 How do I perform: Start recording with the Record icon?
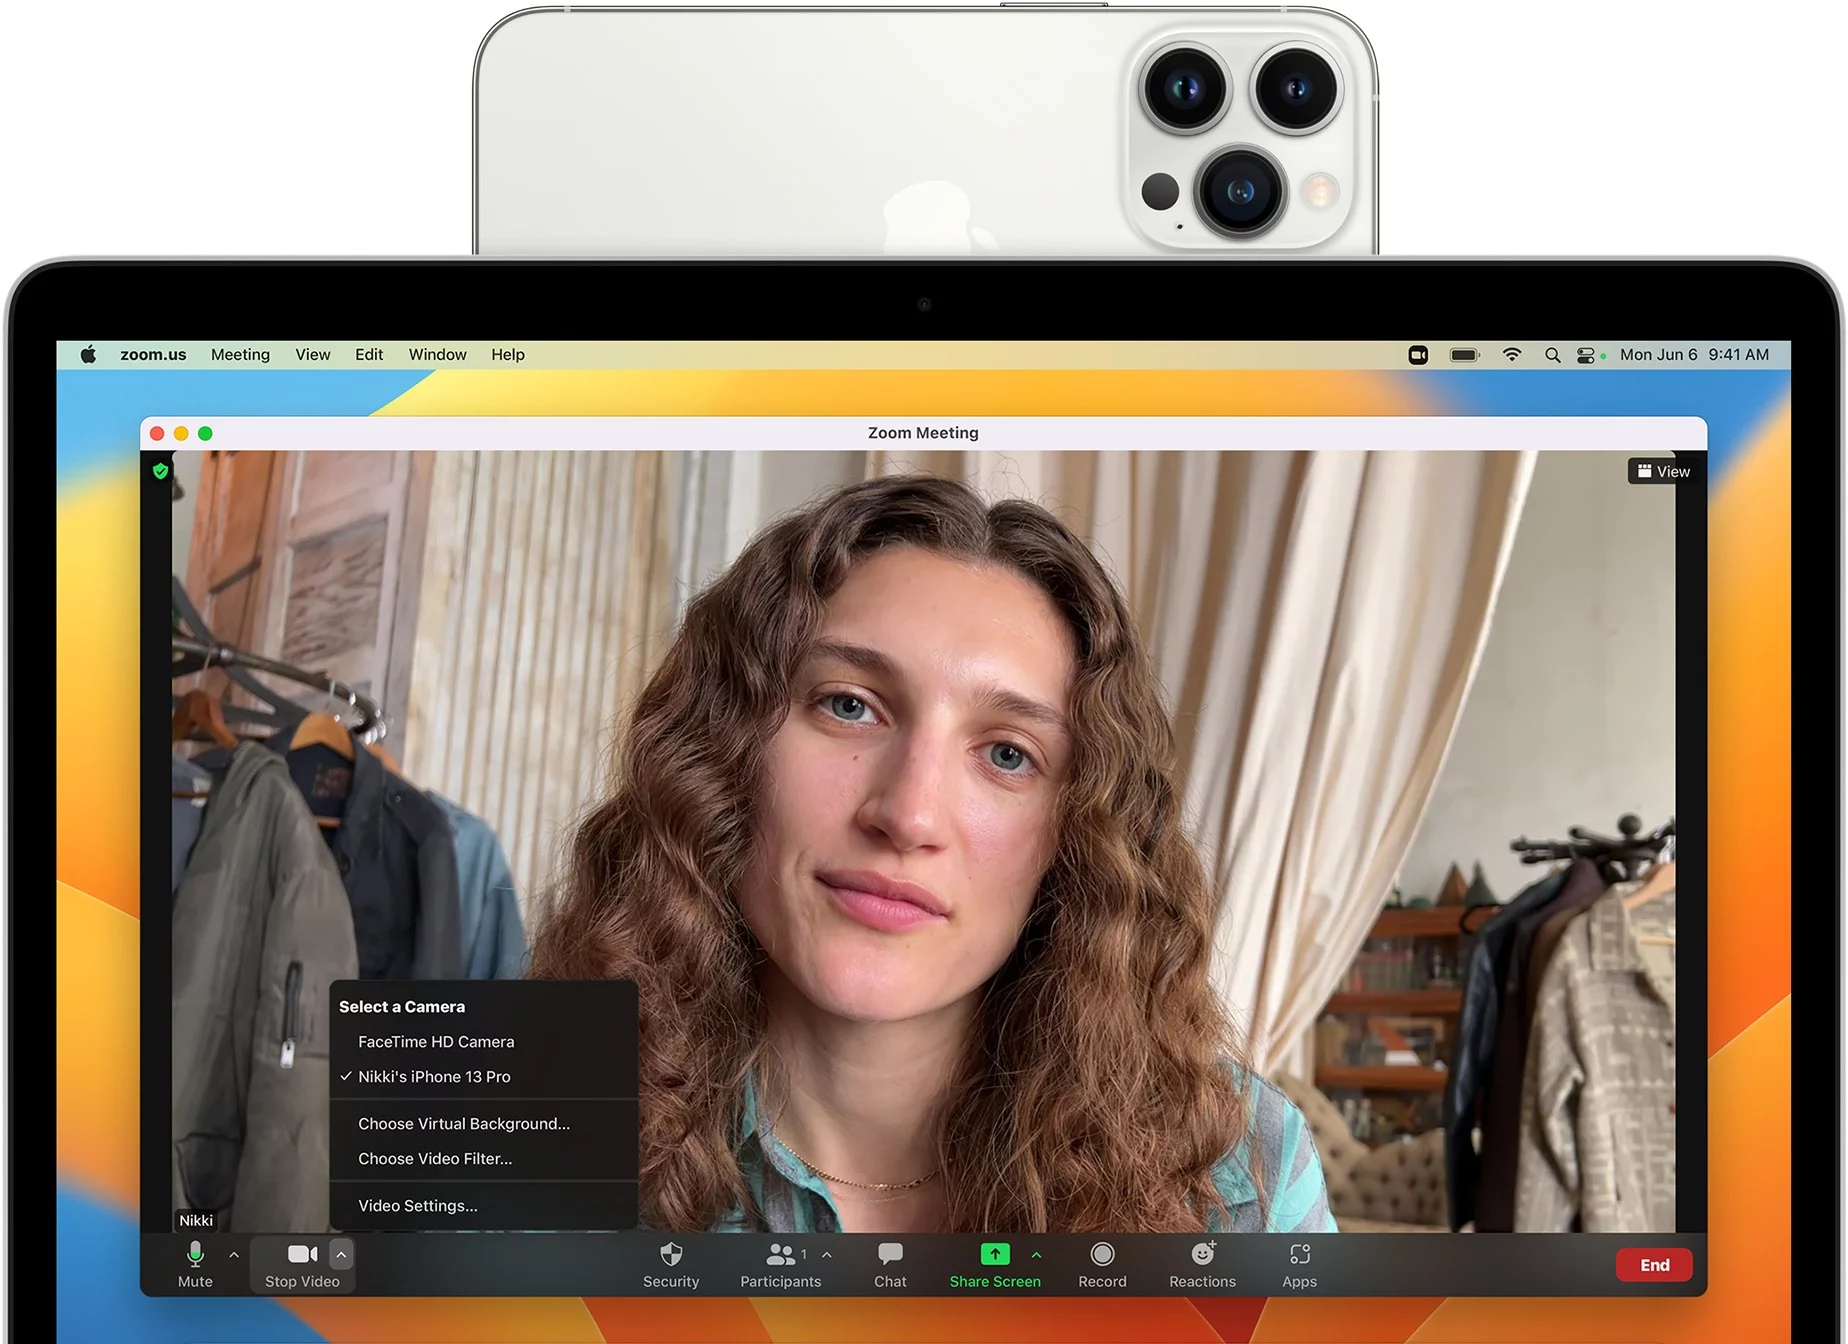click(x=1102, y=1255)
